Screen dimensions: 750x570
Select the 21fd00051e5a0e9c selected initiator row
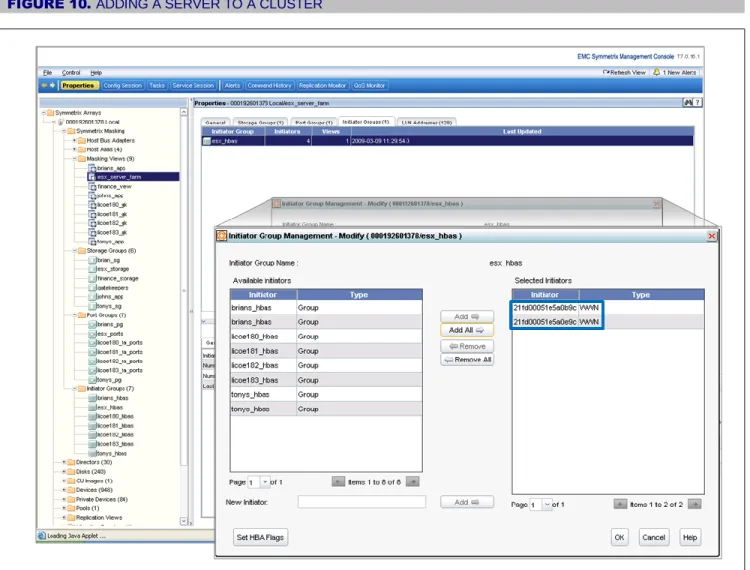[x=608, y=322]
